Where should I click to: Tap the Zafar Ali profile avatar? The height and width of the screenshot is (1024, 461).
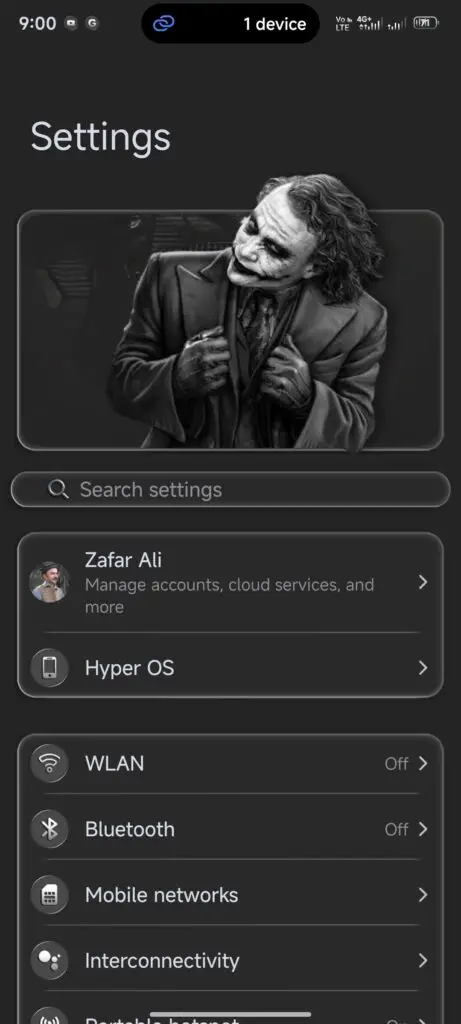pos(50,582)
